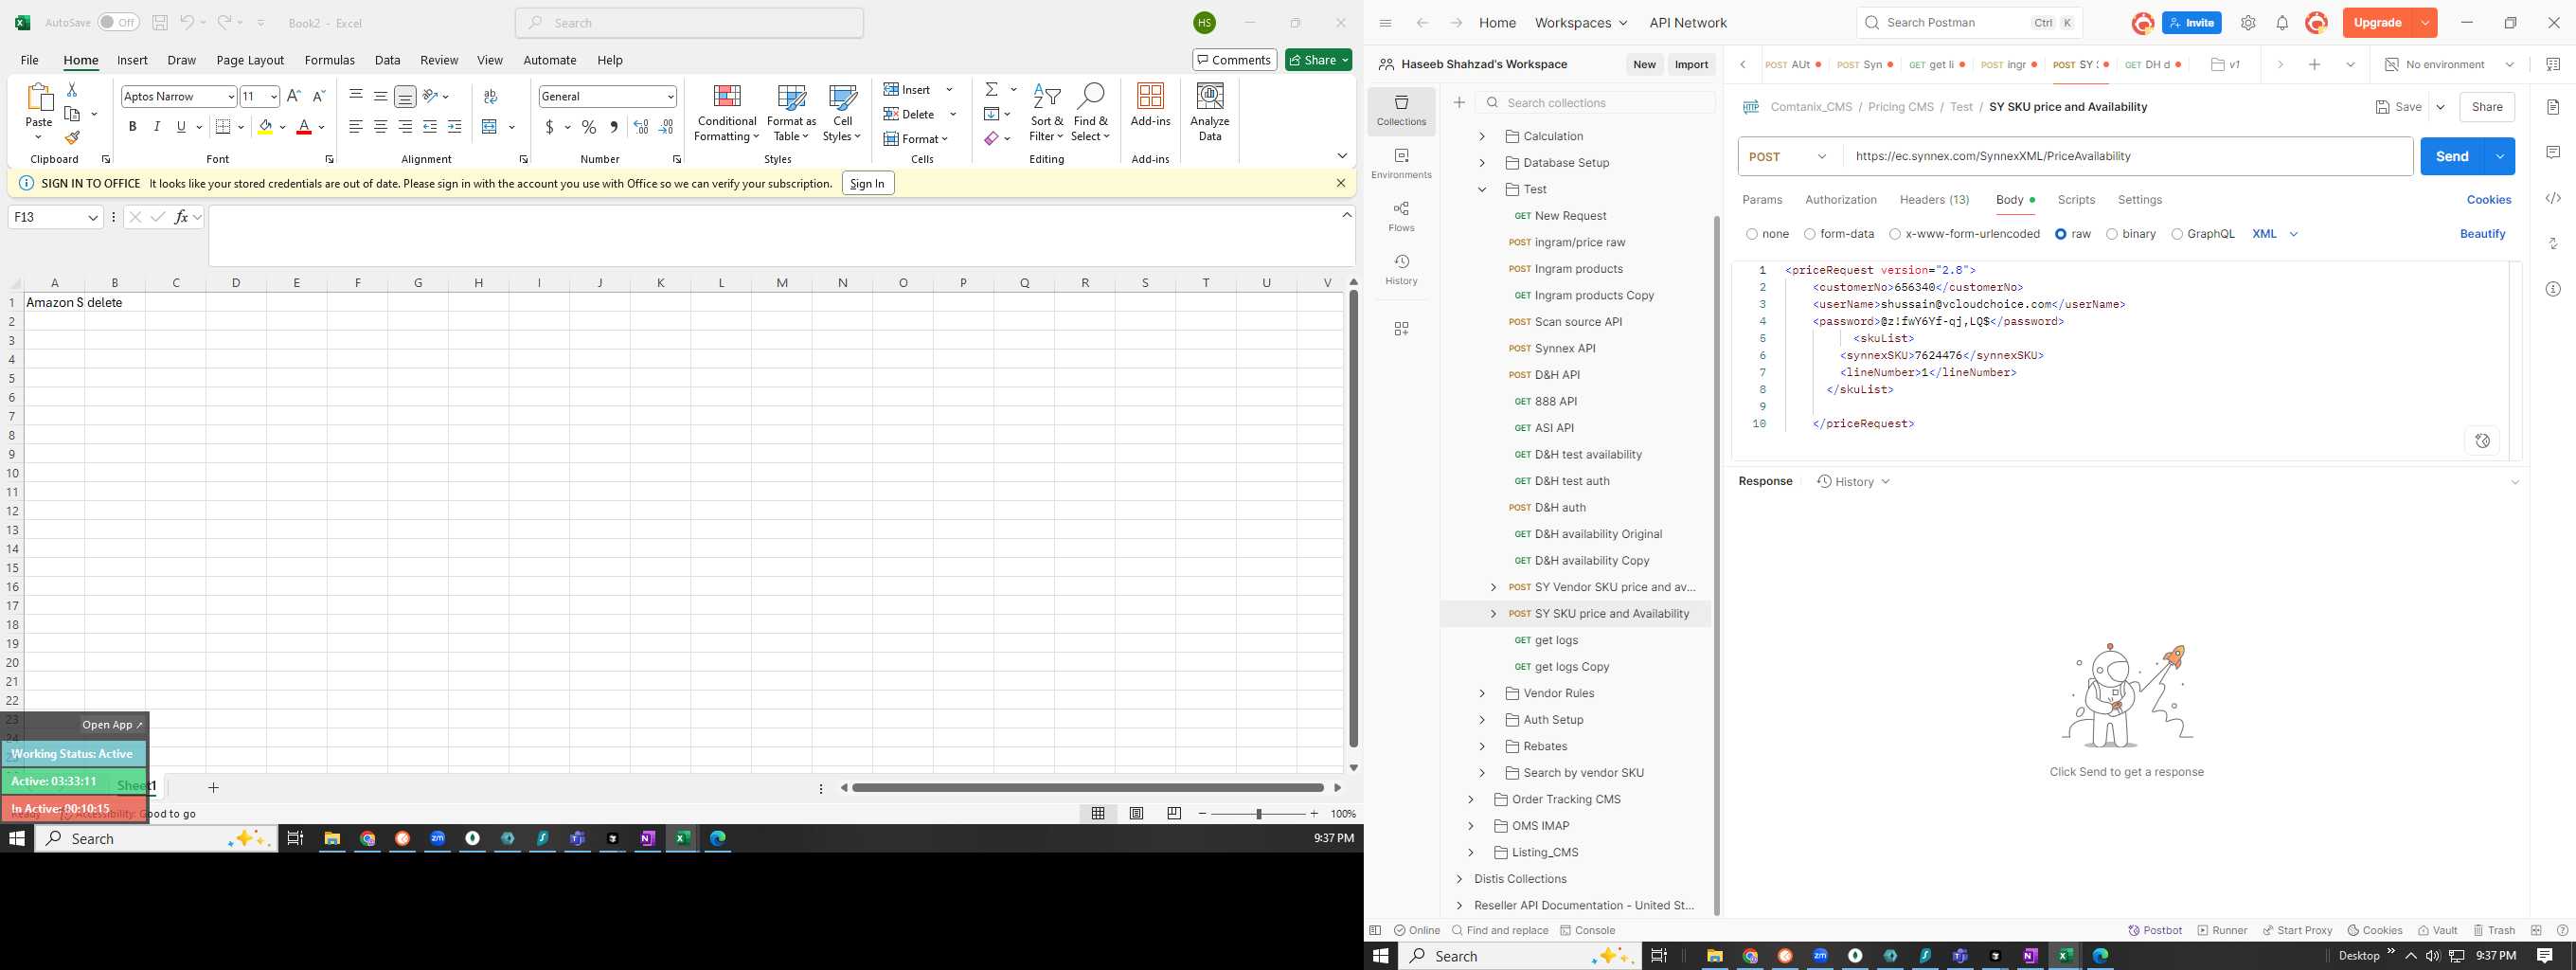
Task: Open the Insert ribbon tab
Action: tap(132, 60)
